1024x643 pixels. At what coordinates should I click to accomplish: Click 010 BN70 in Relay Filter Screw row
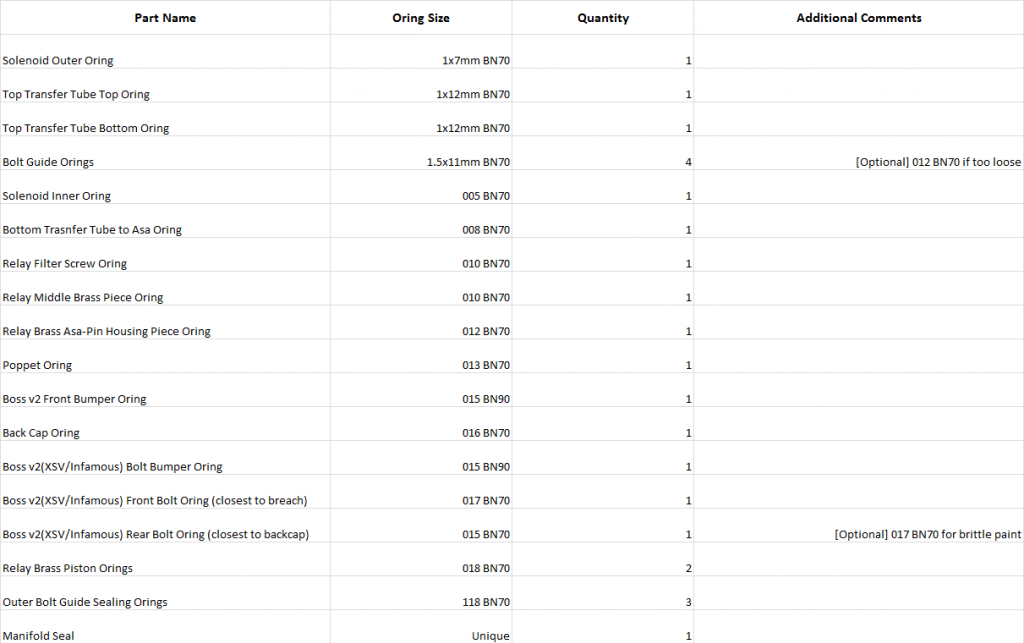click(x=421, y=256)
